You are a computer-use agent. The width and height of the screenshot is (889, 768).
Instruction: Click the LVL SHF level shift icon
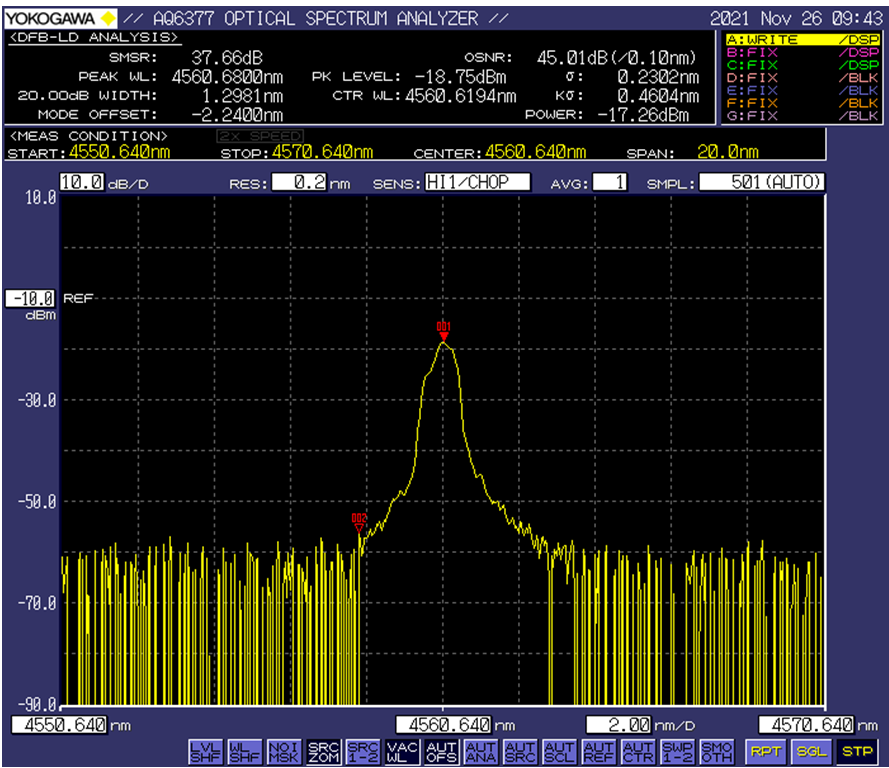204,751
